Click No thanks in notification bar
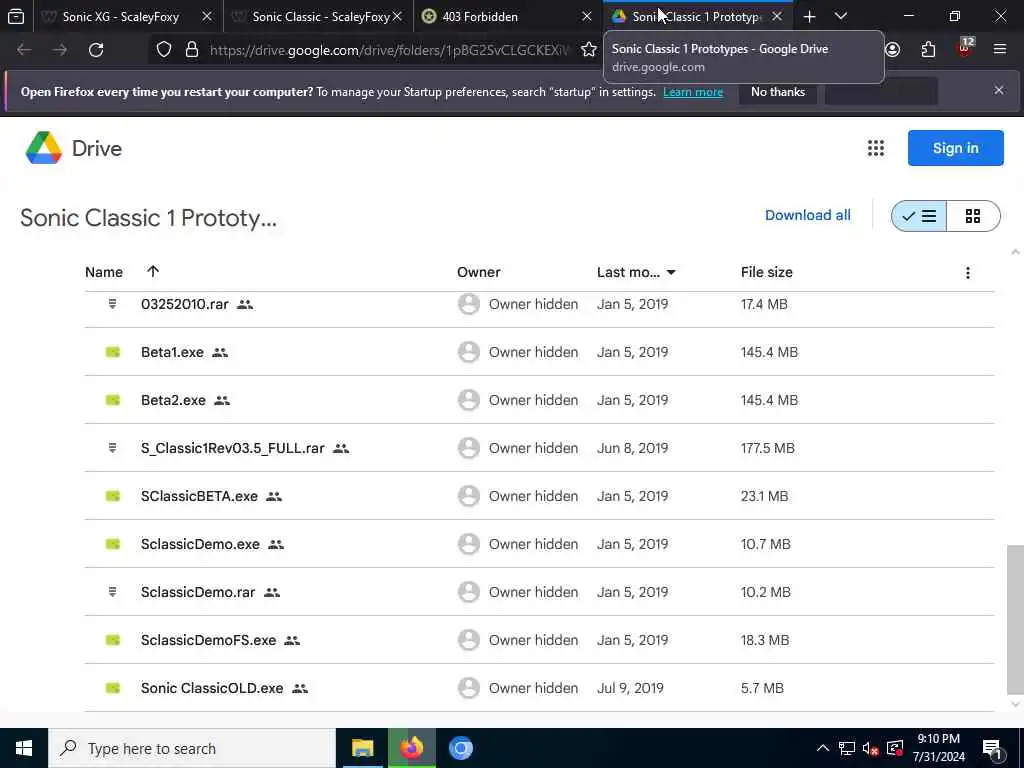Viewport: 1024px width, 768px height. [x=777, y=92]
